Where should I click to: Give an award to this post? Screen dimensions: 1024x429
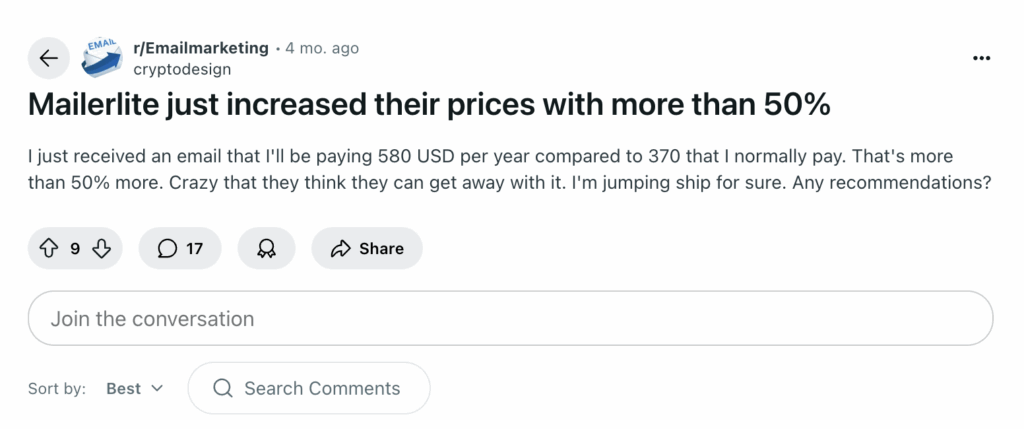point(266,248)
